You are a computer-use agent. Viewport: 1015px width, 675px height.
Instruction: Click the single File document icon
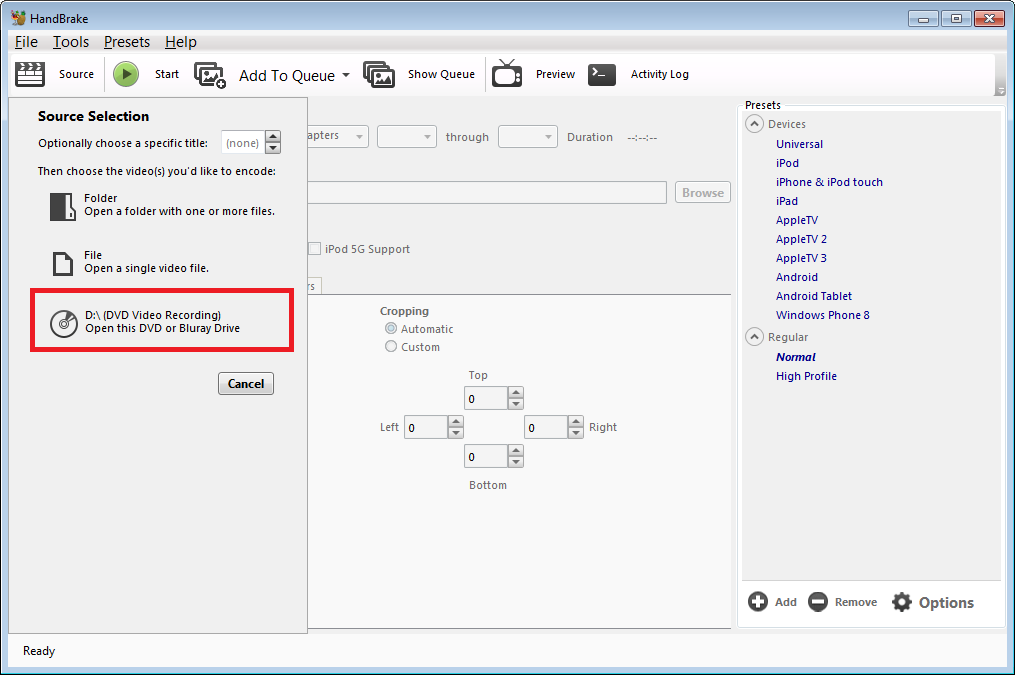(63, 263)
